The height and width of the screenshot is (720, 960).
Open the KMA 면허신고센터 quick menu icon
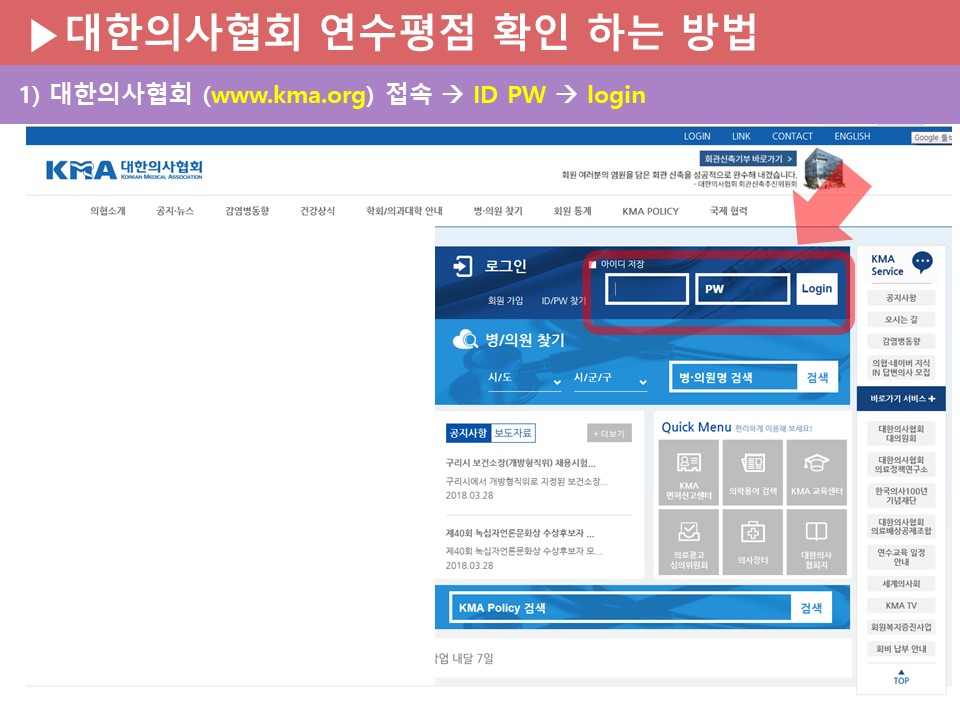[x=689, y=473]
